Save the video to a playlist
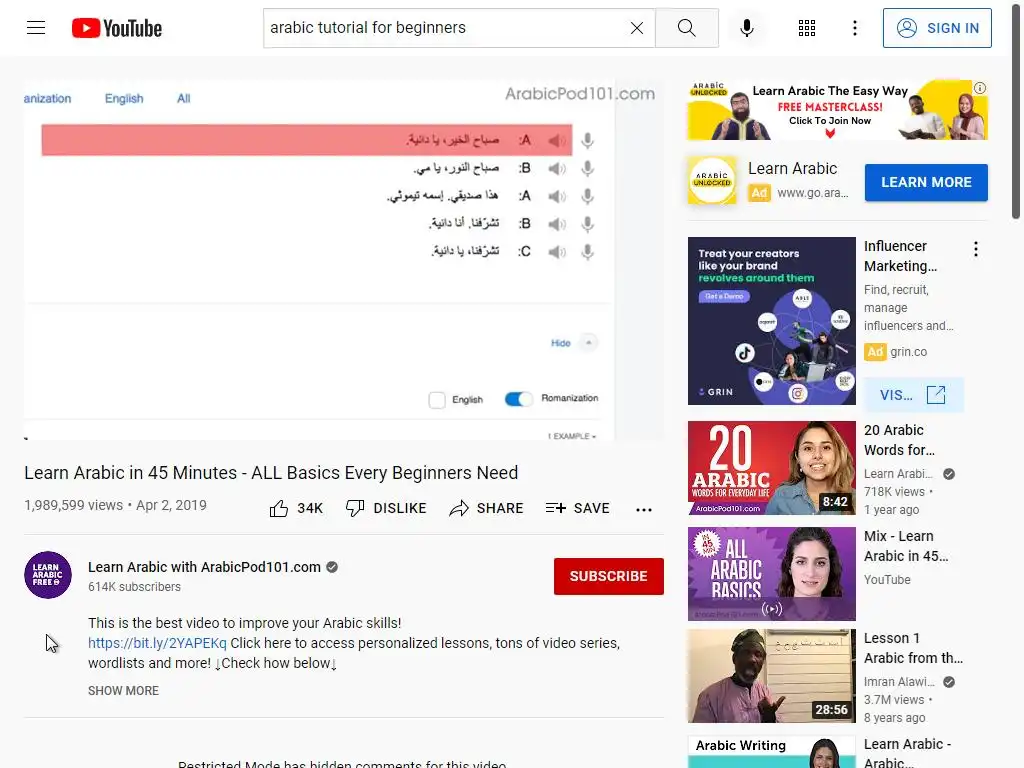The image size is (1024, 768). point(578,508)
